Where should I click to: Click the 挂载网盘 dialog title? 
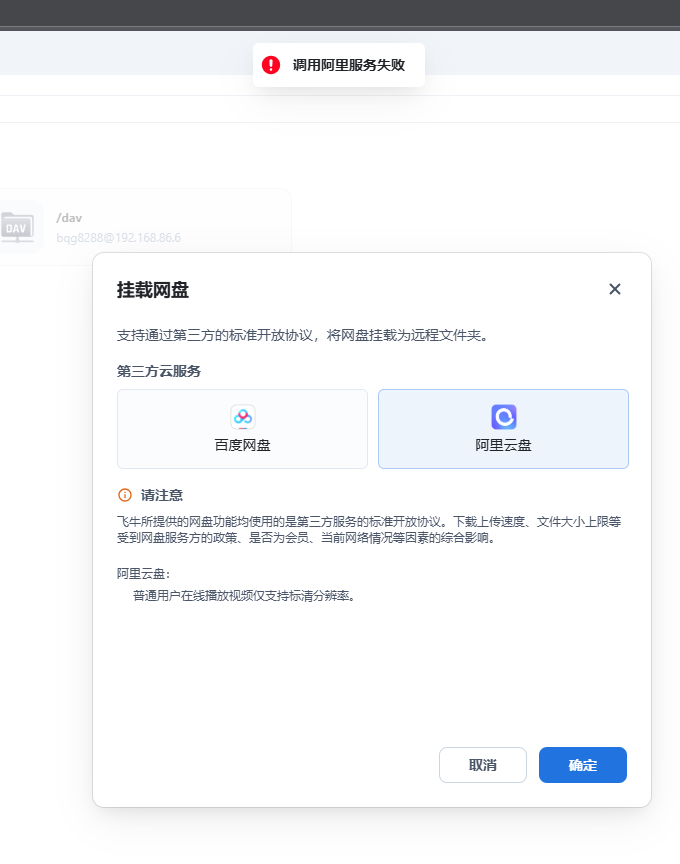coord(153,290)
